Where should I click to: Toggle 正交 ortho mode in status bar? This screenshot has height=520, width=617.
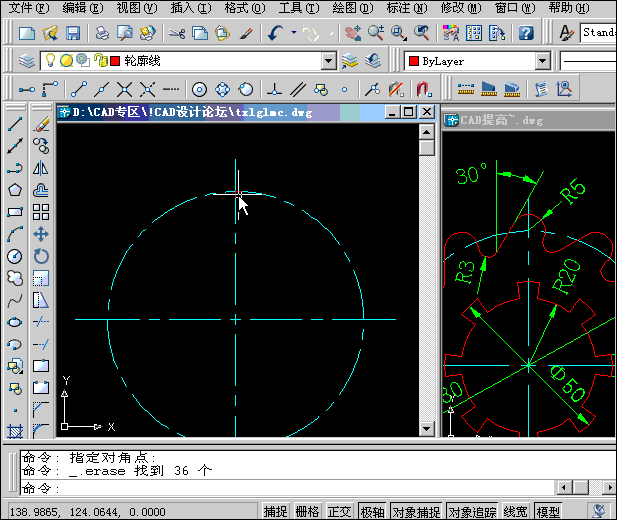(x=339, y=512)
